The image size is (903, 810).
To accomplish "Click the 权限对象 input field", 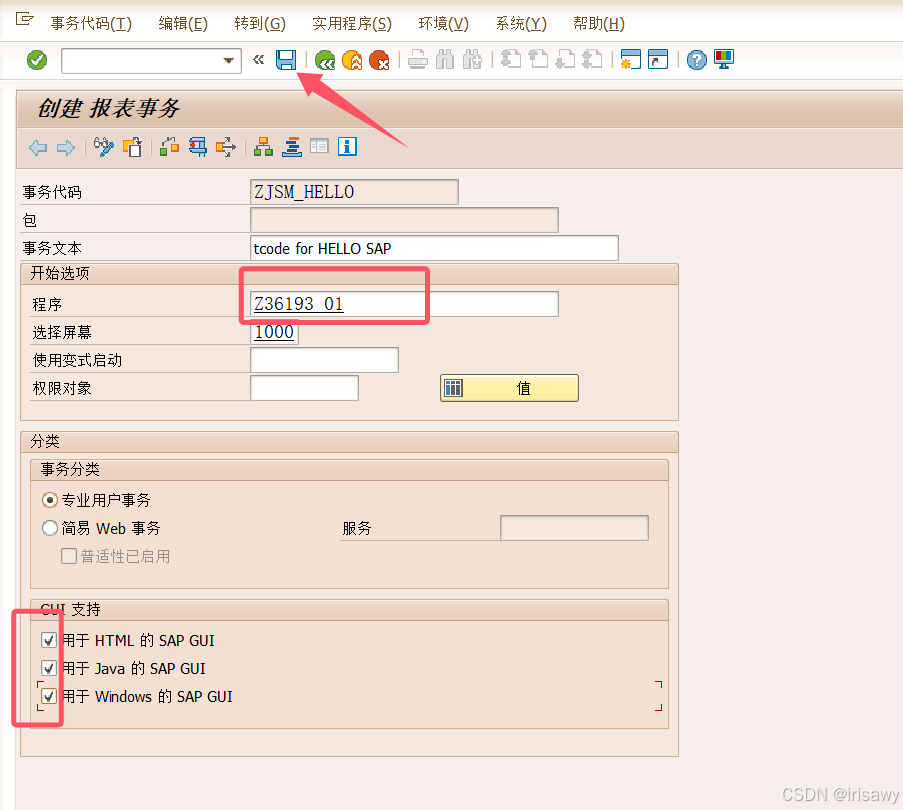I will click(x=304, y=388).
